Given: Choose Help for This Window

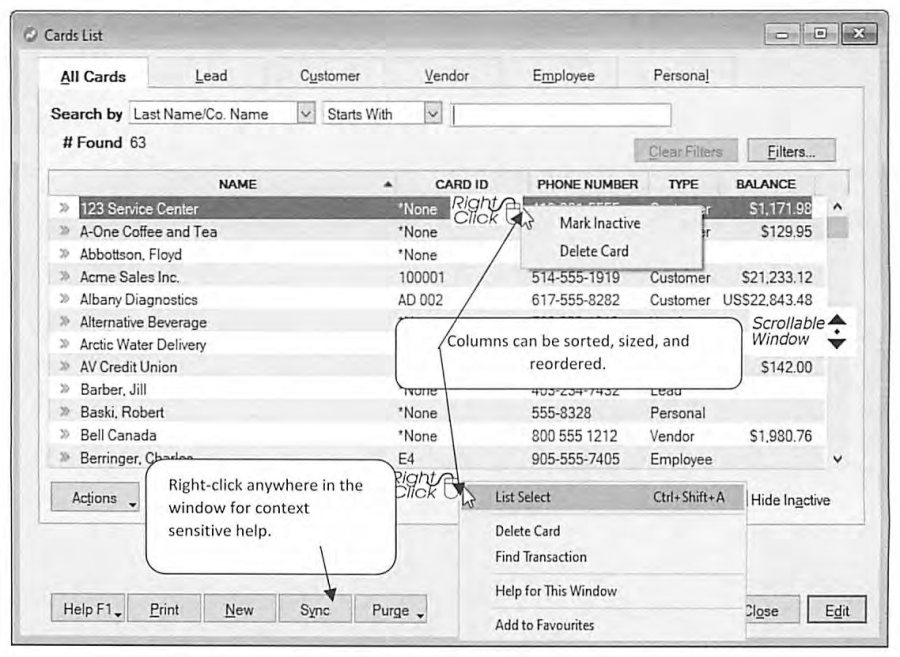Looking at the screenshot, I should click(x=556, y=590).
